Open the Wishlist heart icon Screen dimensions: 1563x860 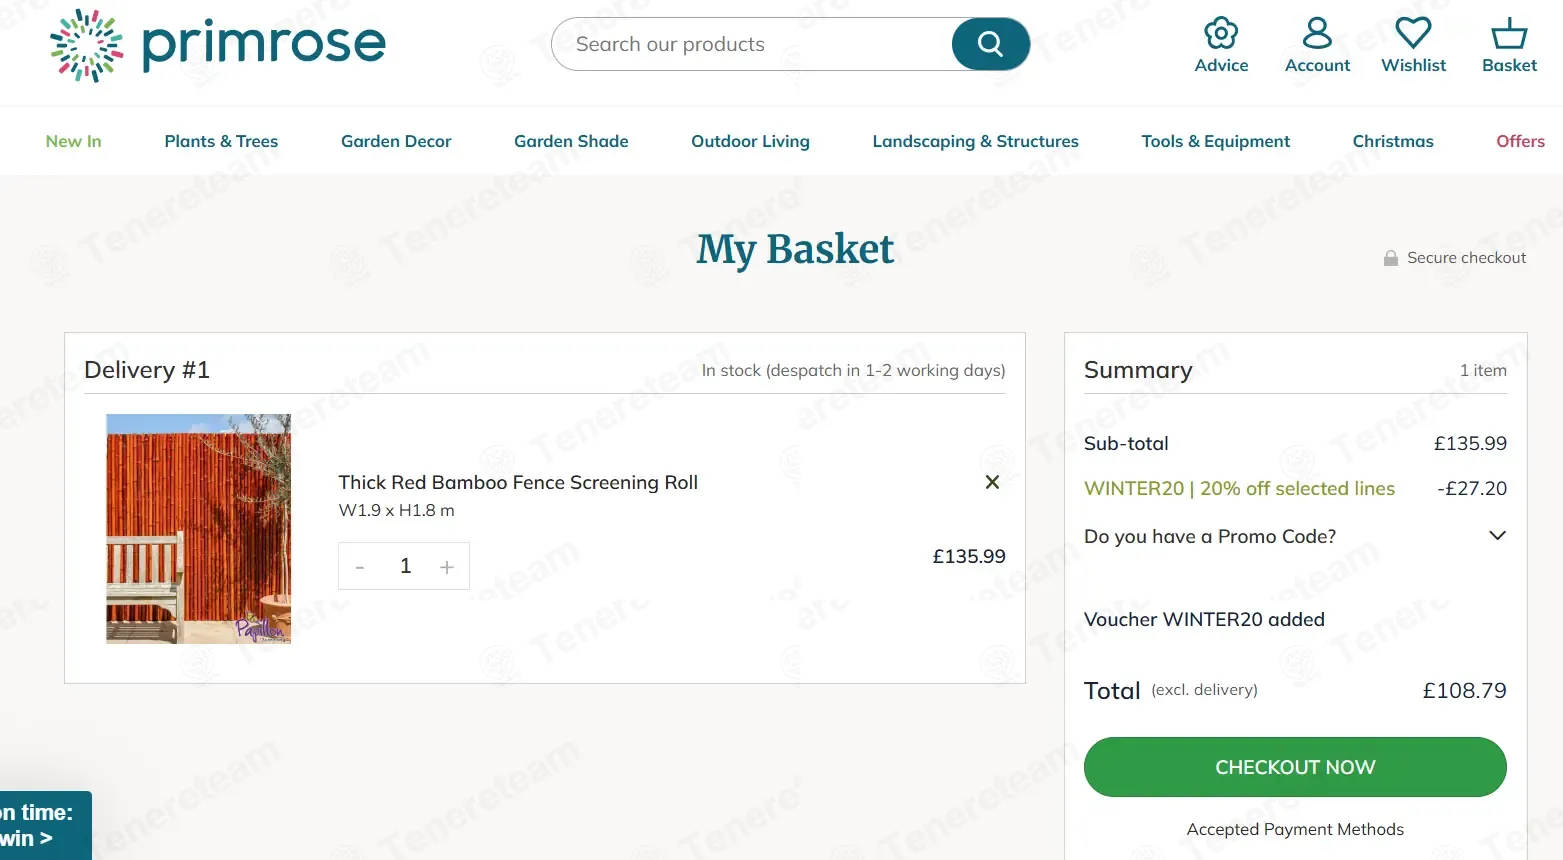point(1413,34)
